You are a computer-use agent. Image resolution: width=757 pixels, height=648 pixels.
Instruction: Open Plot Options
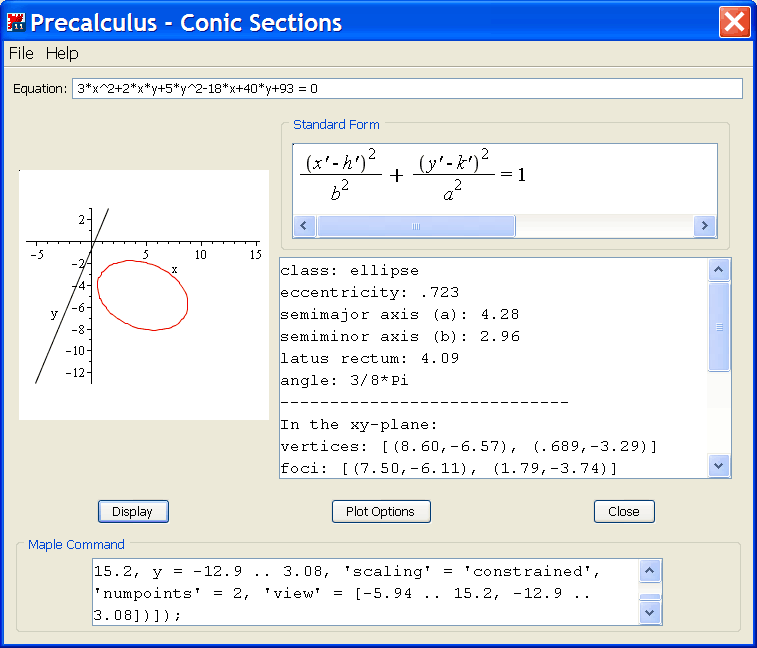point(380,511)
